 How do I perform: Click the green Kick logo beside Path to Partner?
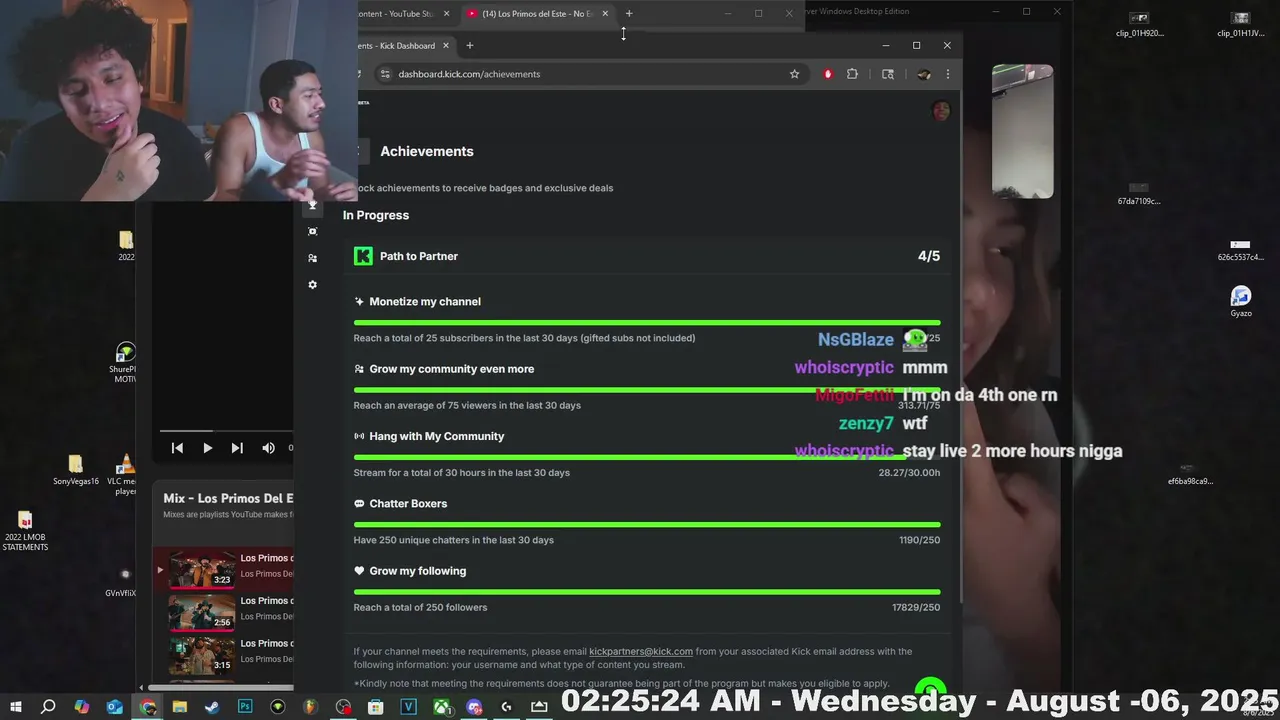363,256
